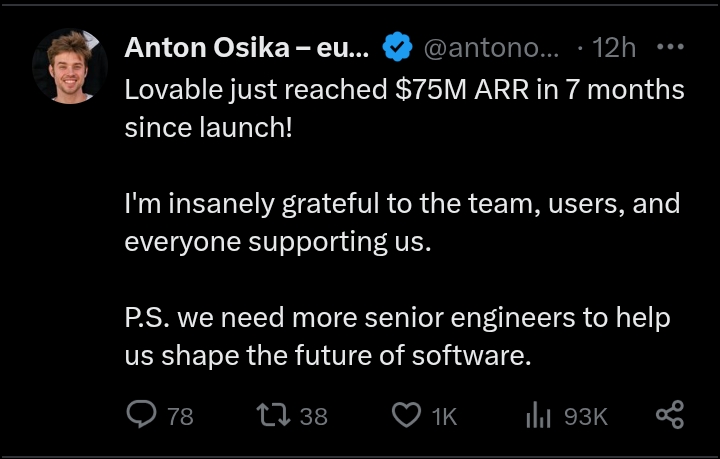Screen dimensions: 720x459
Task: Toggle the repost arrows icon
Action: point(272,415)
